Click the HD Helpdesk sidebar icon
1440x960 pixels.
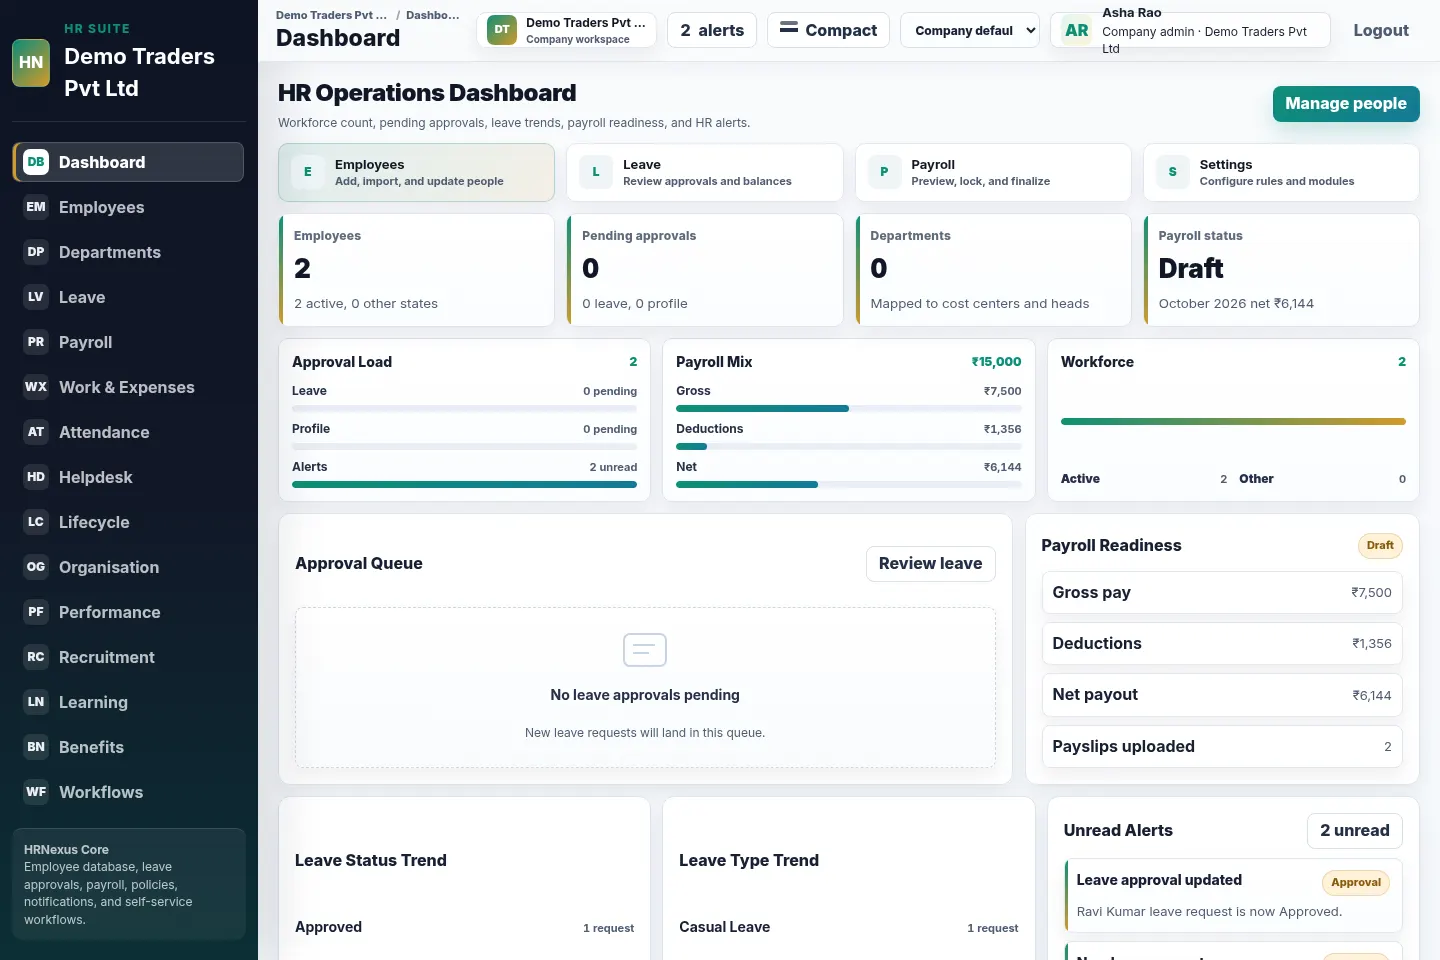click(36, 477)
